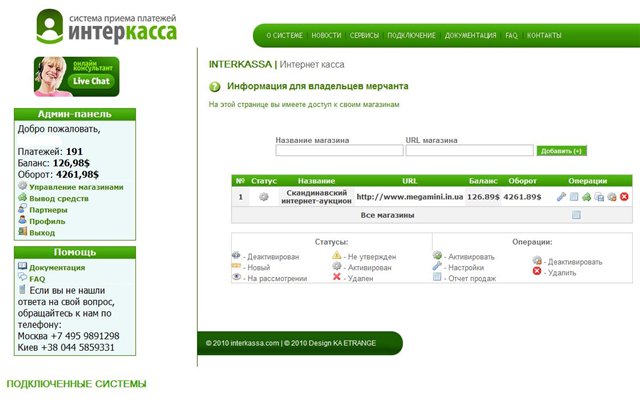This screenshot has width=640, height=403.
Task: Open sales report icon for megamini.in.ua shop
Action: click(x=574, y=197)
